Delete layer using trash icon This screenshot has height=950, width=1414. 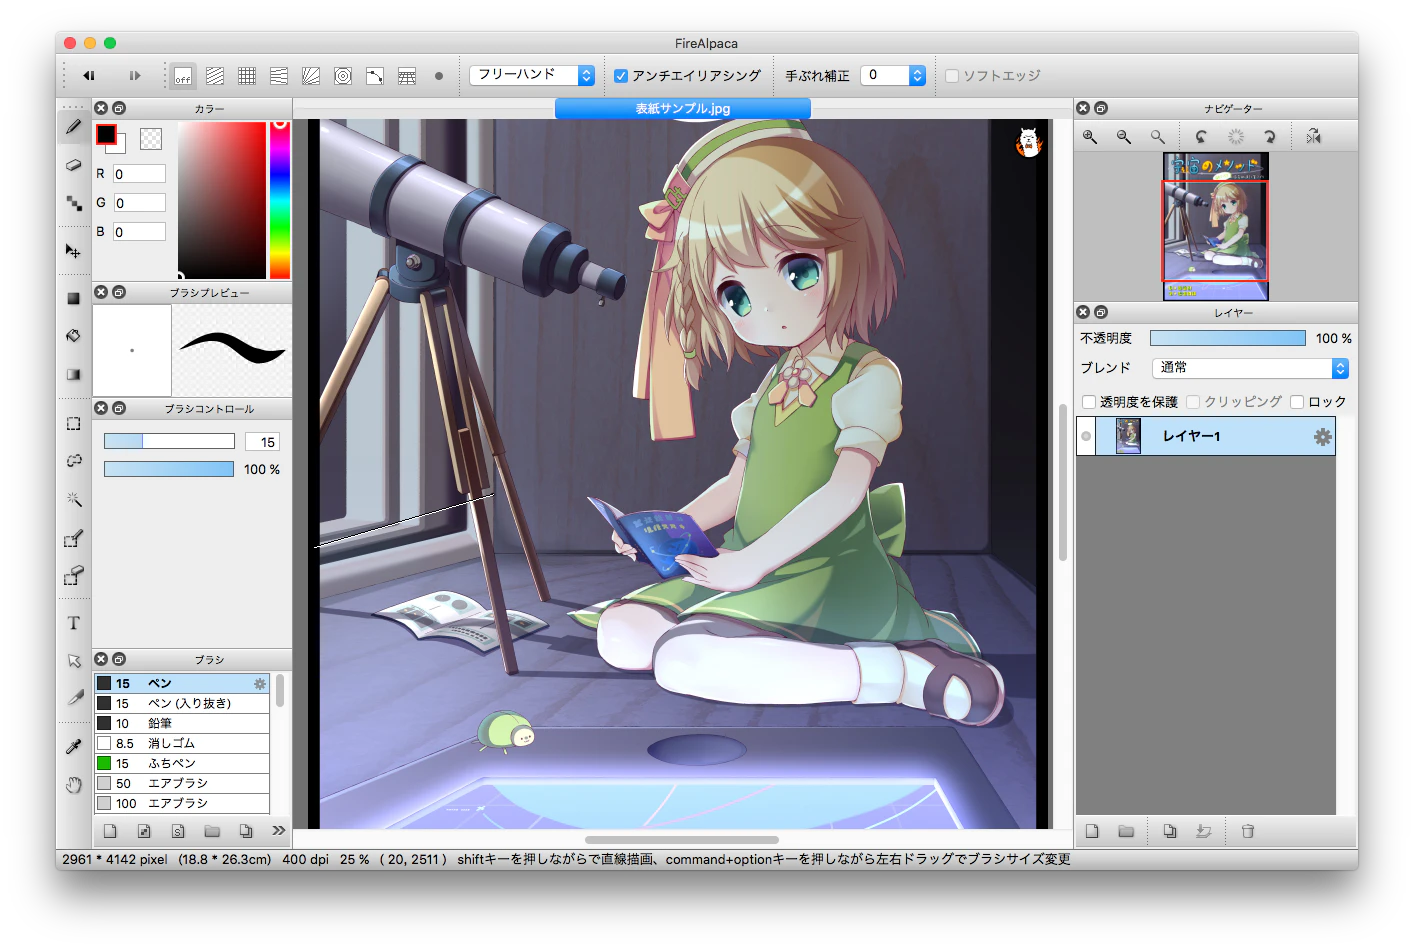[1248, 831]
